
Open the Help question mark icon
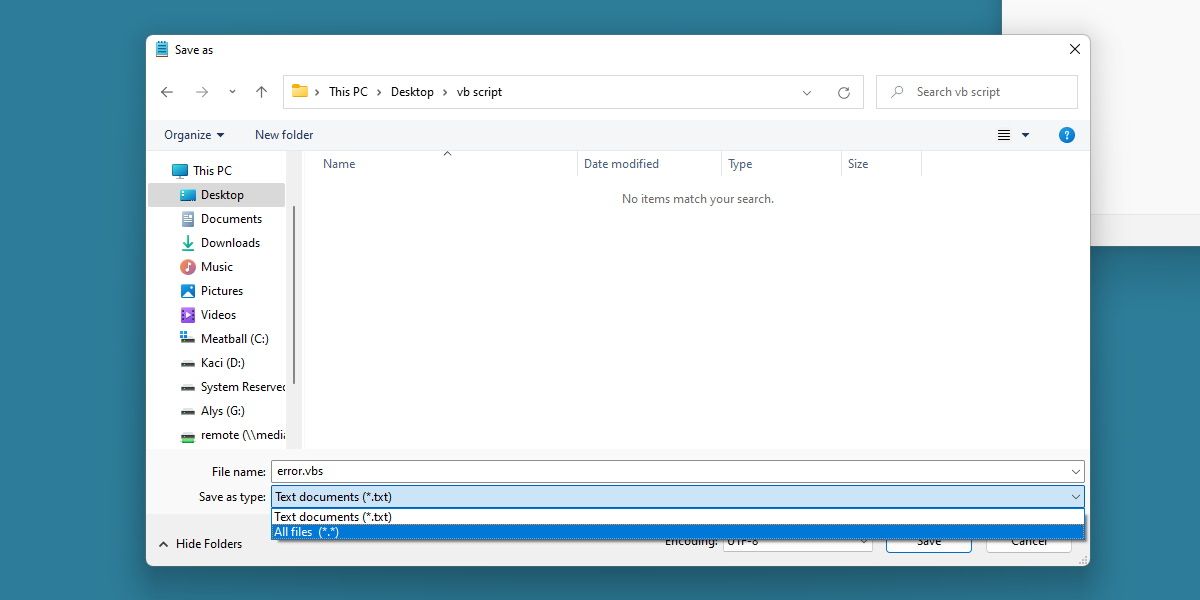point(1066,135)
